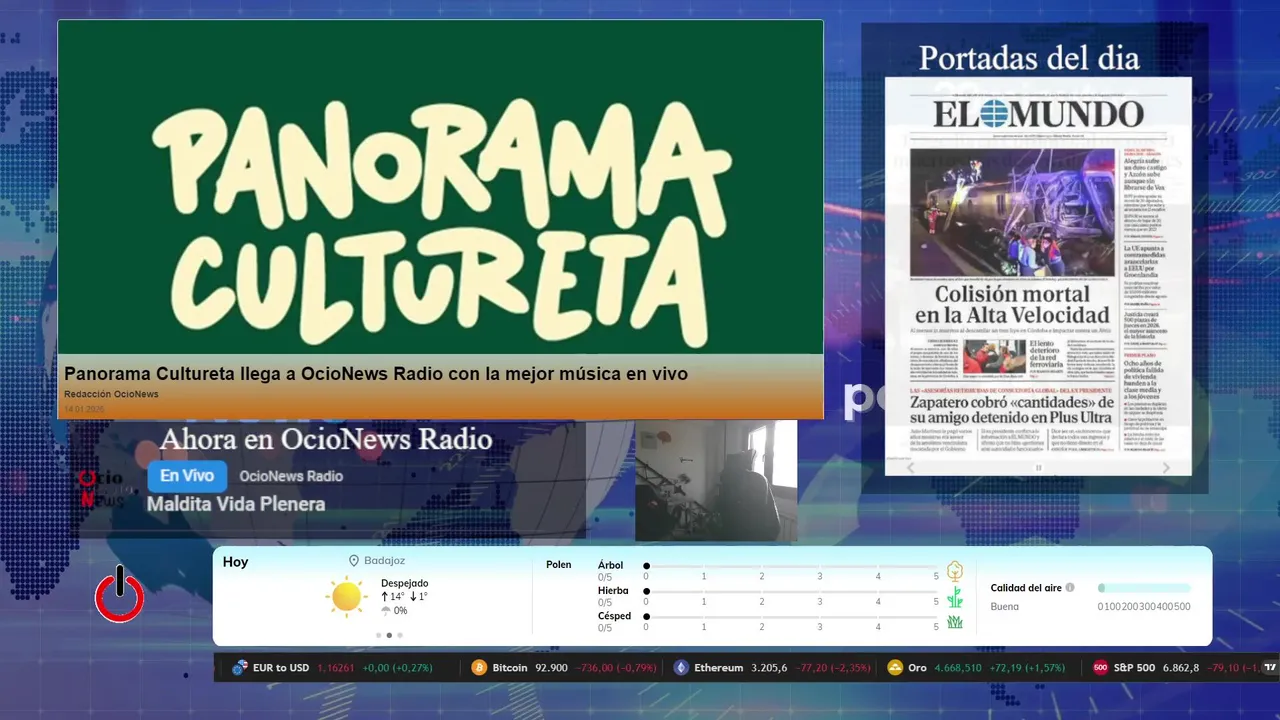Viewport: 1280px width, 720px height.
Task: Click the webcam video thumbnail
Action: pos(716,481)
